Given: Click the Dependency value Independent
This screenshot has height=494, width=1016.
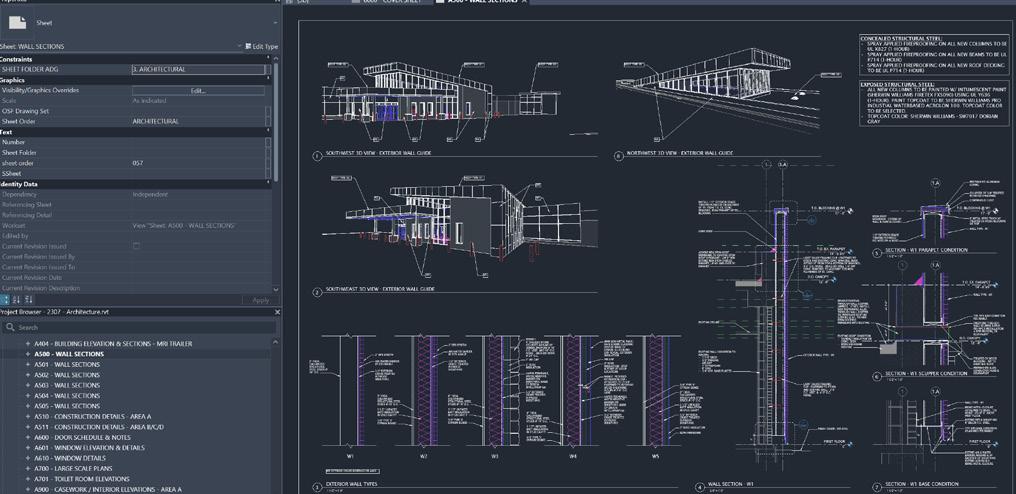Looking at the screenshot, I should click(150, 194).
